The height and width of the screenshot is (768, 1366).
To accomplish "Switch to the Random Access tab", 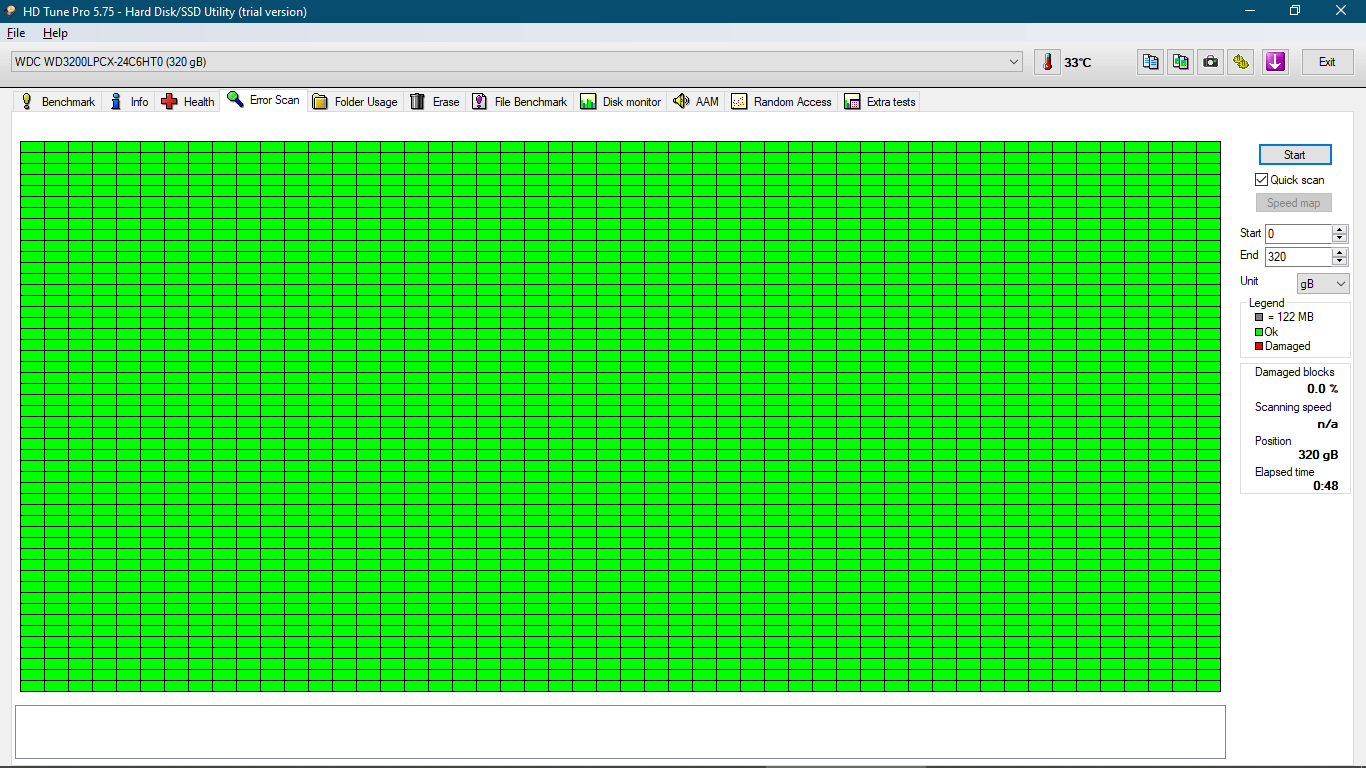I will pos(782,101).
